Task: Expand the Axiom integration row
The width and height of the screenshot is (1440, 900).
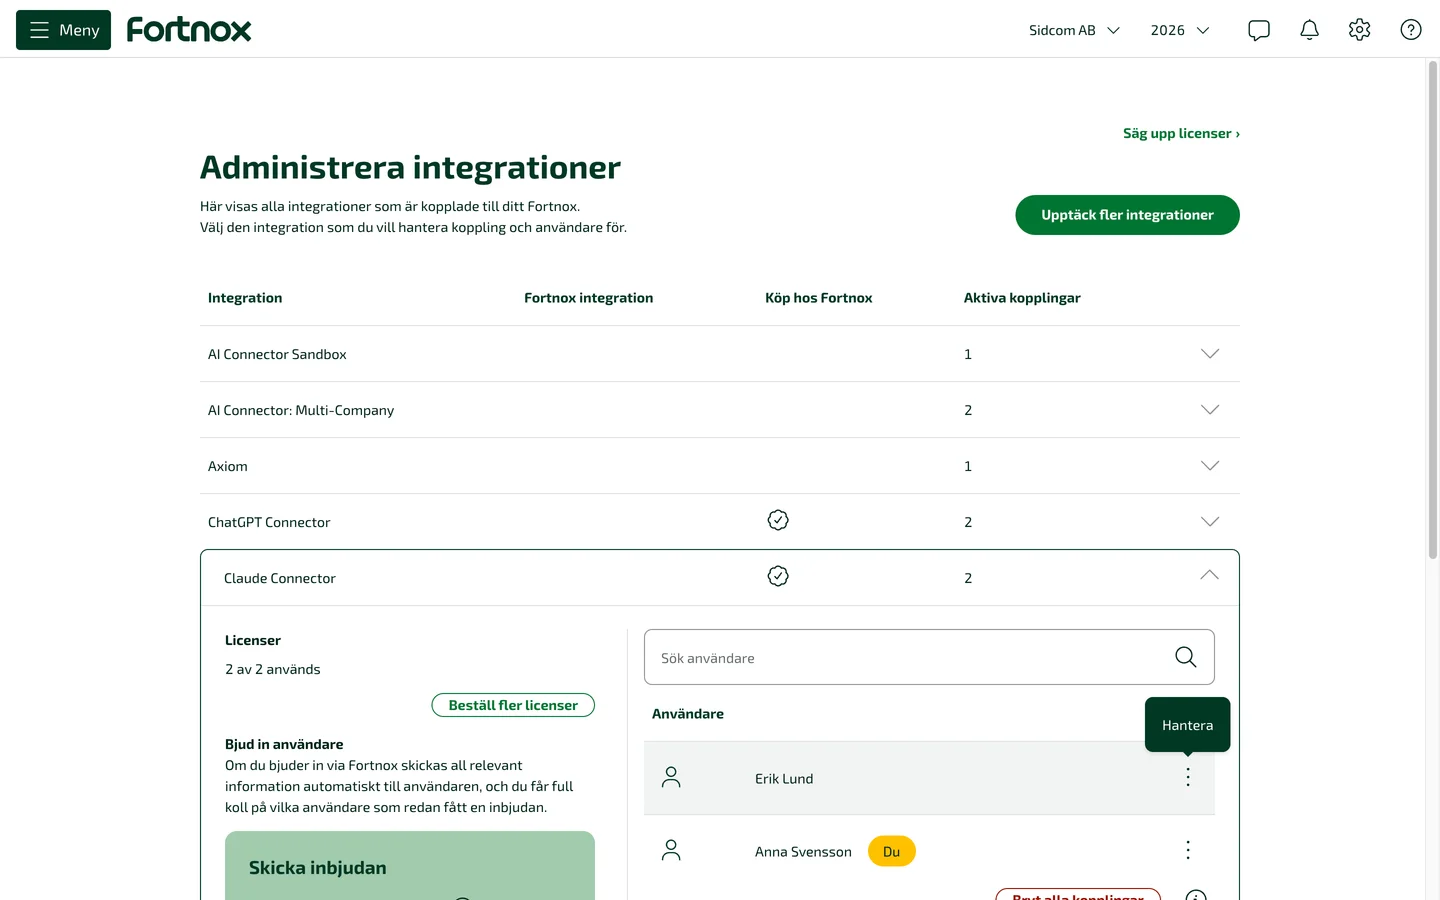Action: [1210, 466]
